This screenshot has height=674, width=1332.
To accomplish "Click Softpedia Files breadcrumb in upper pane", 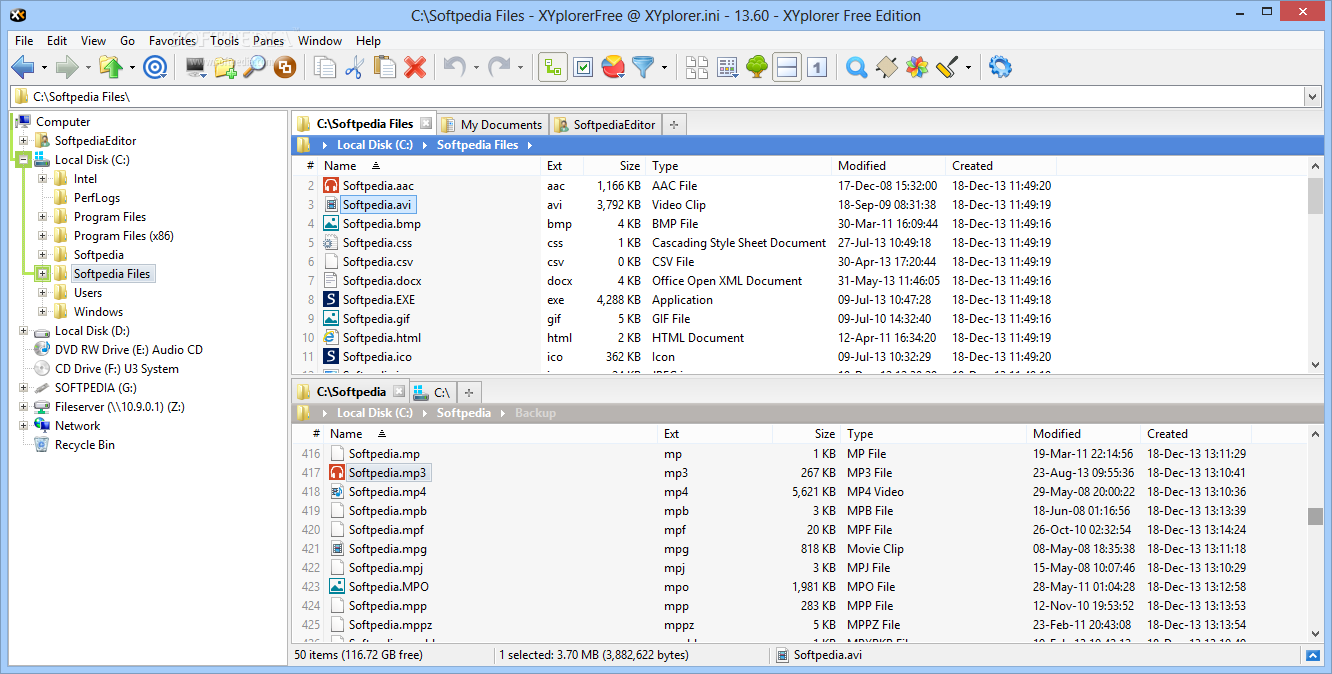I will pyautogui.click(x=477, y=145).
